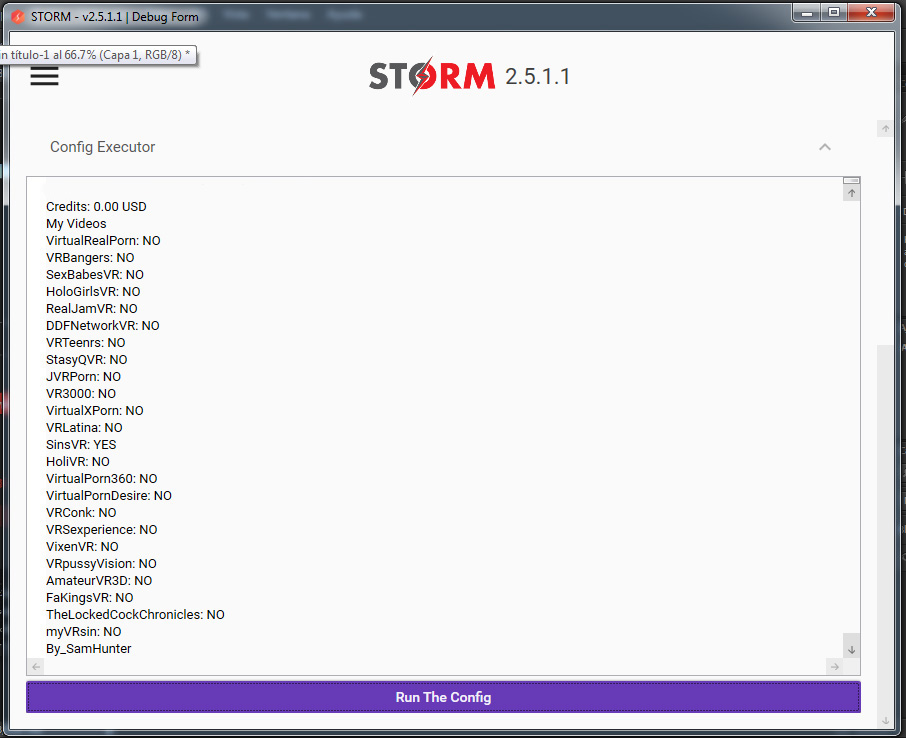Click the 'SinsVR: YES' line
The height and width of the screenshot is (738, 906).
81,444
